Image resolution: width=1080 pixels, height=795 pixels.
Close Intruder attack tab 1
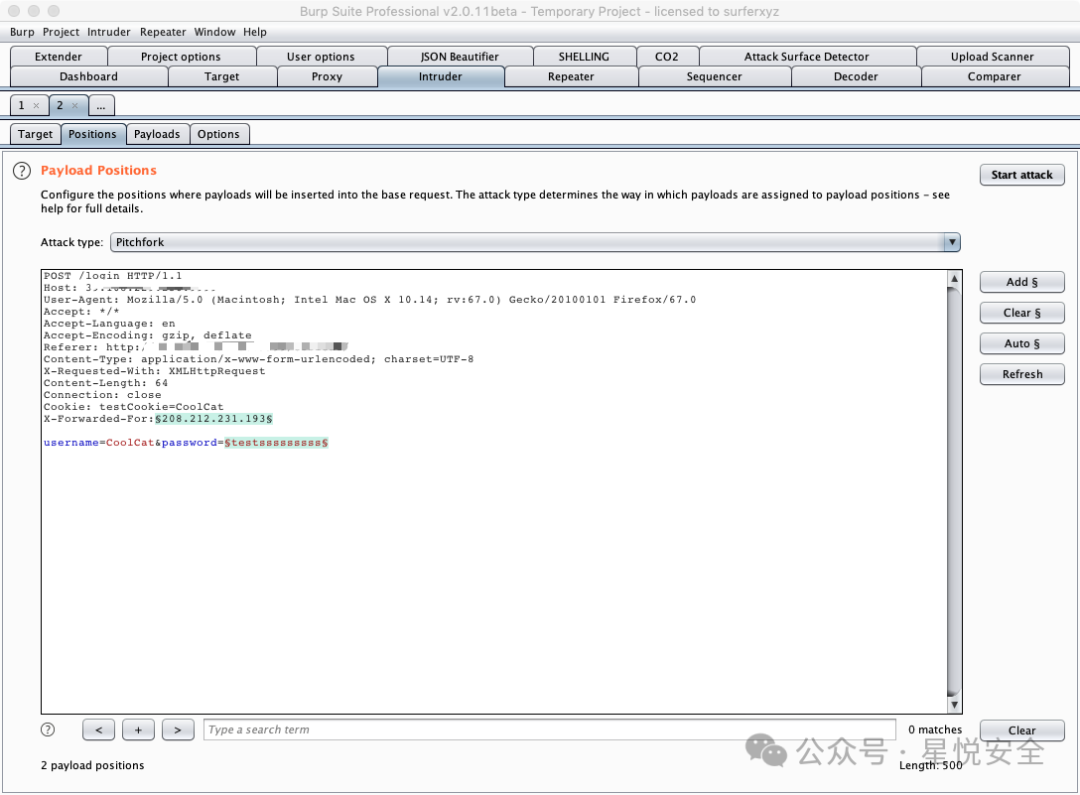point(37,105)
